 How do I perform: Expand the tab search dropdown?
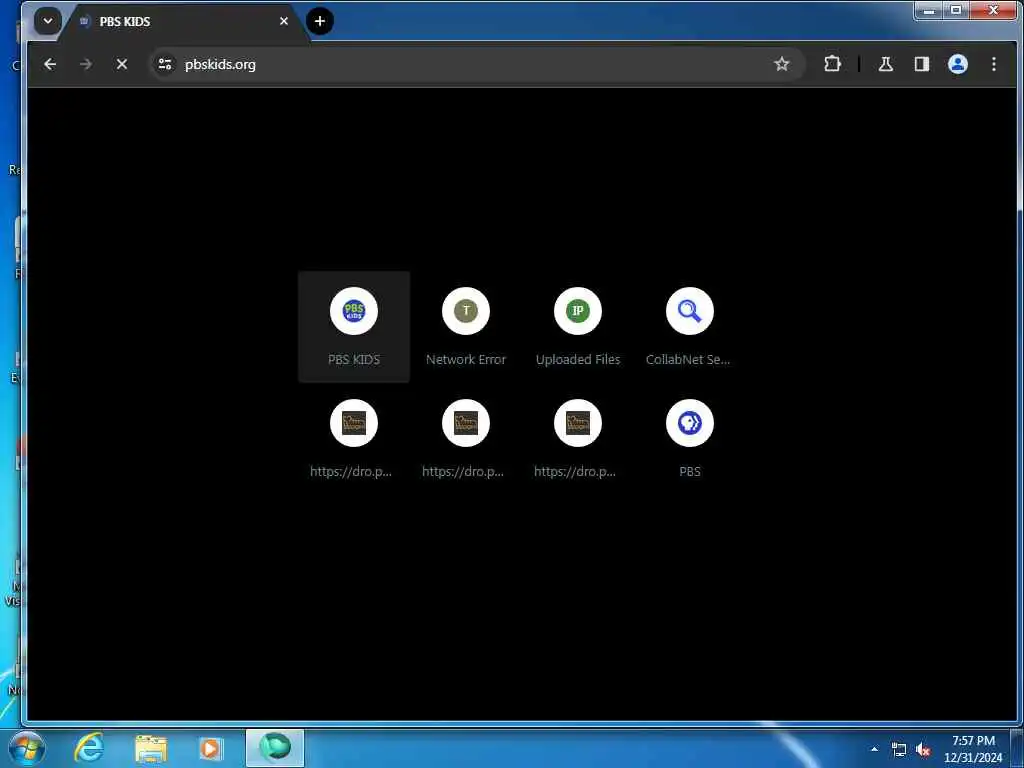(48, 21)
